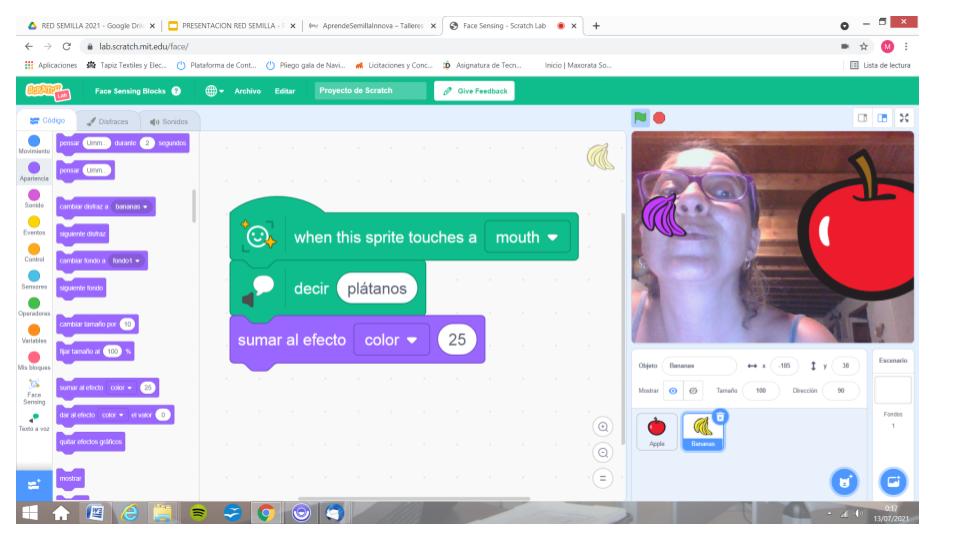Click the Give Feedback button

[x=474, y=91]
